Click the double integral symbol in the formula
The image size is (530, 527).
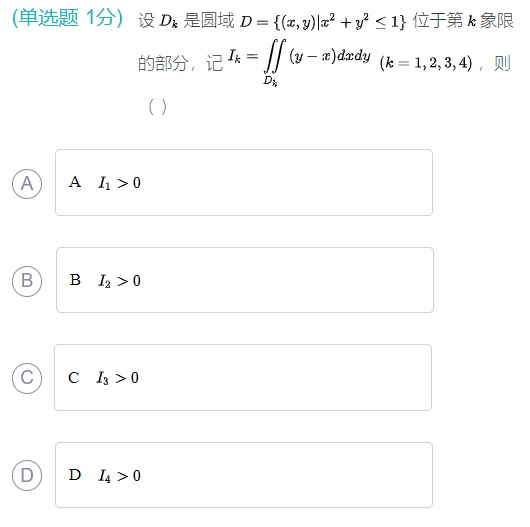[274, 56]
